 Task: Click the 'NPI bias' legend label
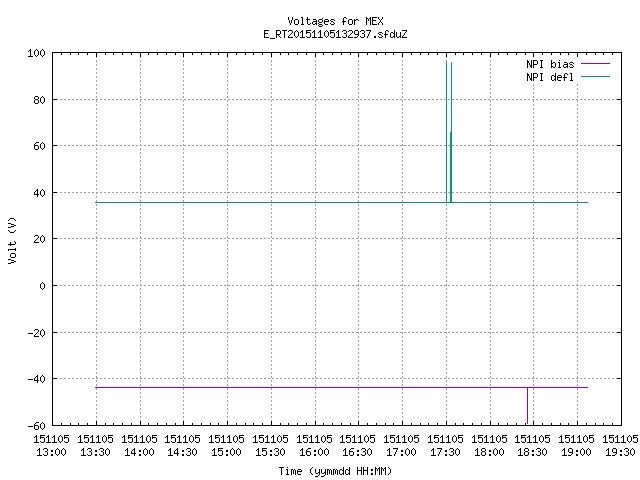(x=550, y=64)
